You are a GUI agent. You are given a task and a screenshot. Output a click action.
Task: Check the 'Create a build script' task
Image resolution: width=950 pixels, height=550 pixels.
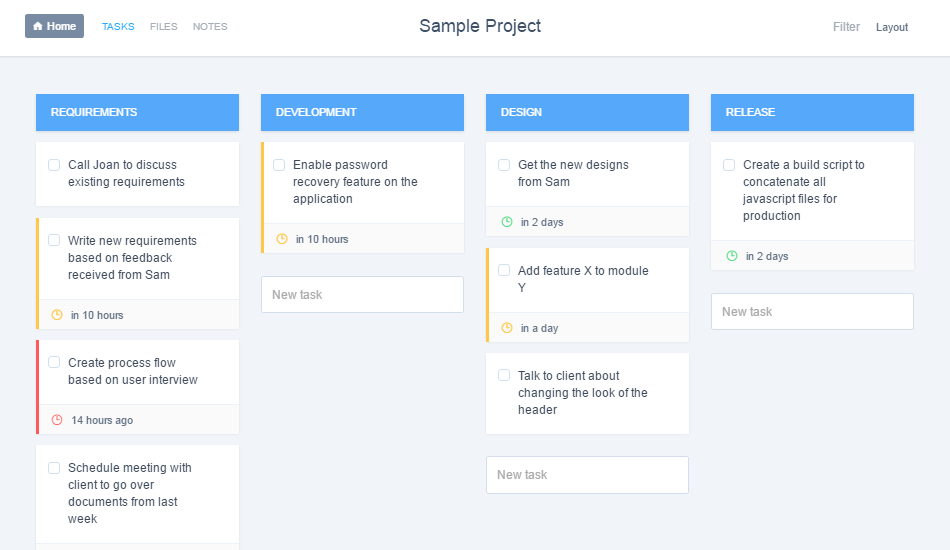729,165
